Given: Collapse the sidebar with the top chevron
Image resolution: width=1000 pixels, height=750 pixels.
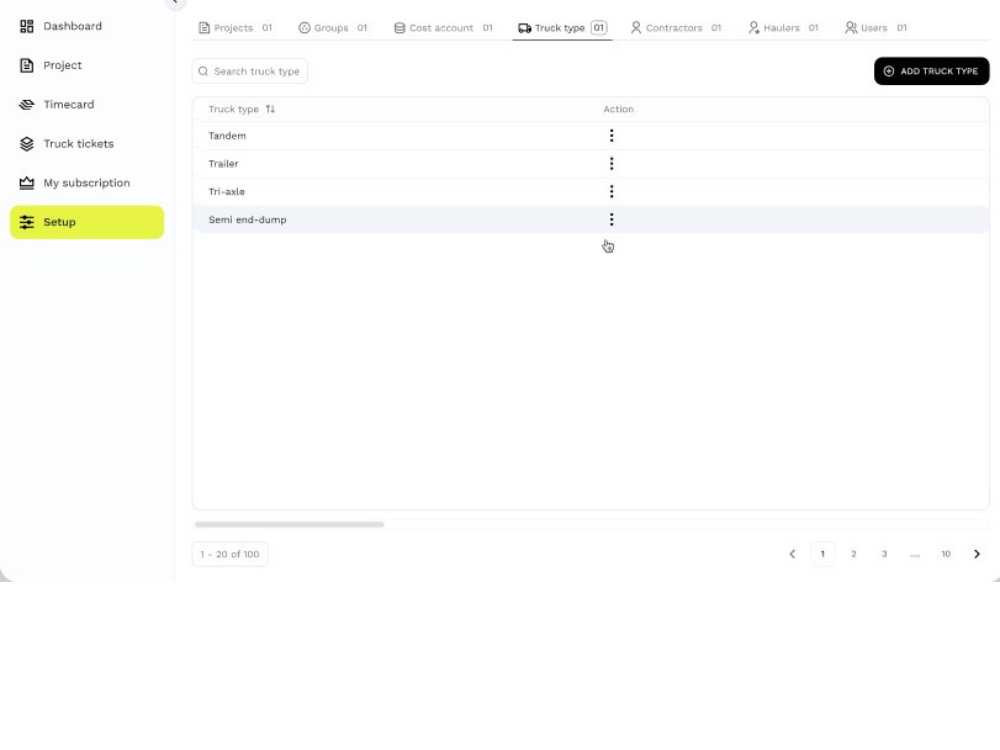Looking at the screenshot, I should point(174,3).
